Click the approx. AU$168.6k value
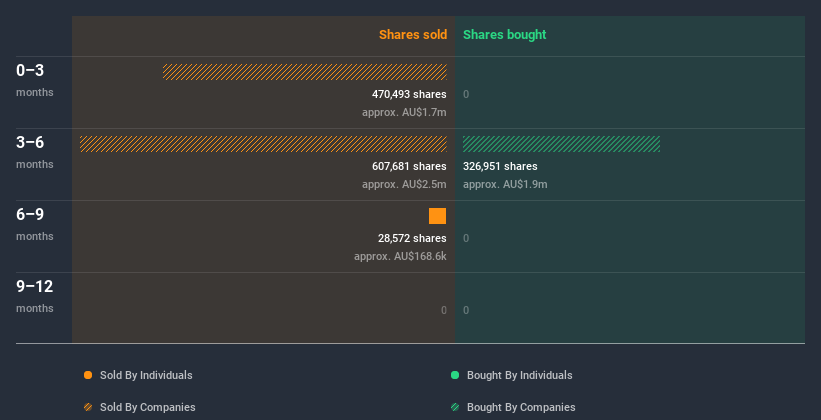Viewport: 821px width, 420px height. tap(400, 257)
